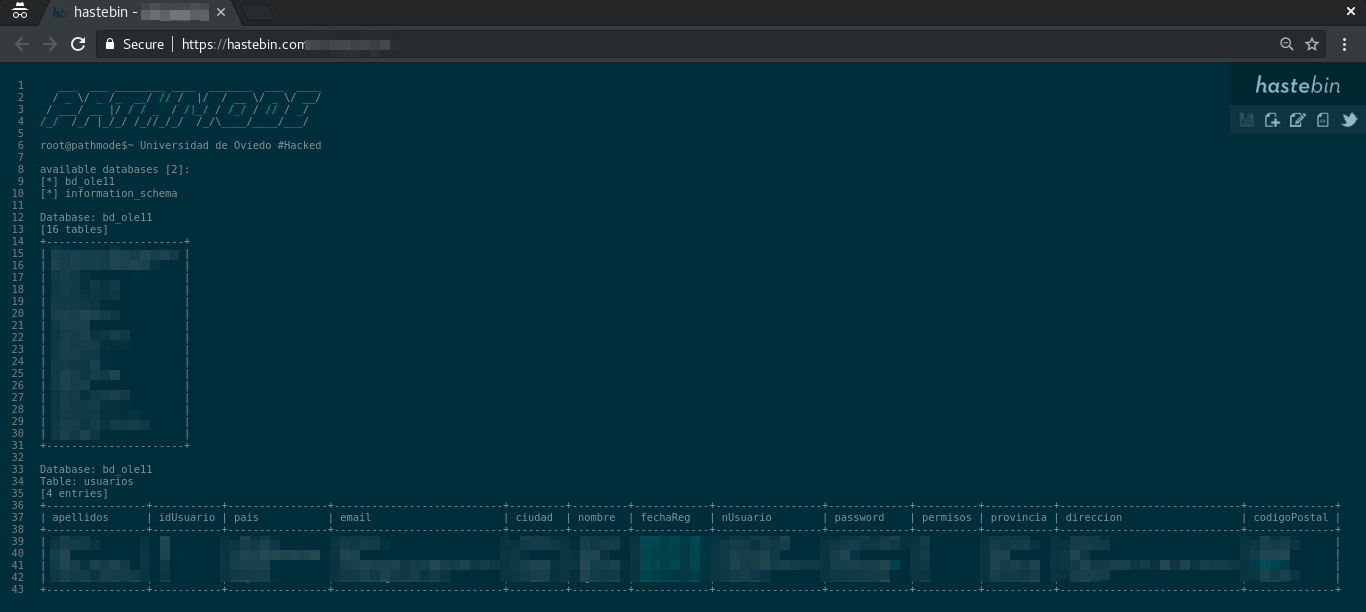Click the hastebin Save icon

(x=1246, y=120)
